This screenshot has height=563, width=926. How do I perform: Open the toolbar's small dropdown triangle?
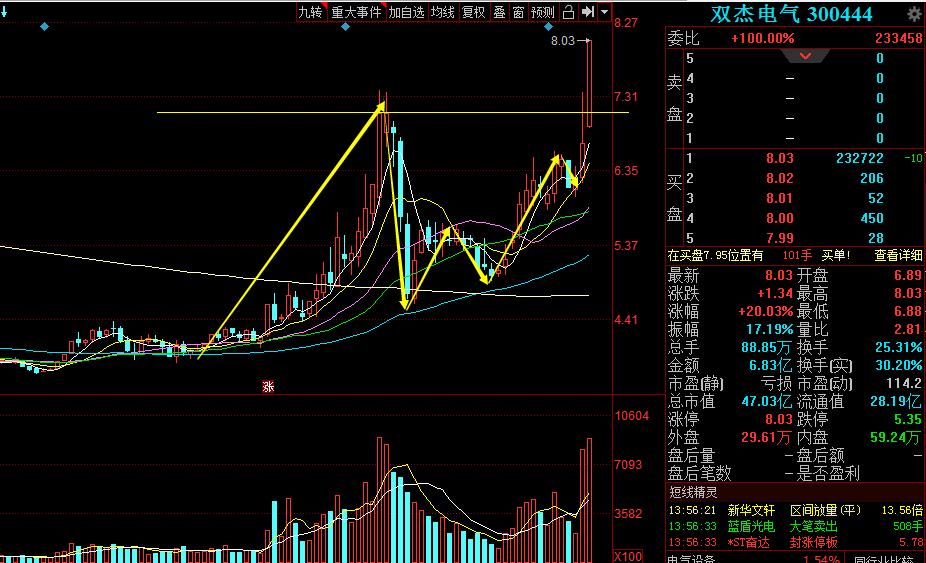click(604, 12)
